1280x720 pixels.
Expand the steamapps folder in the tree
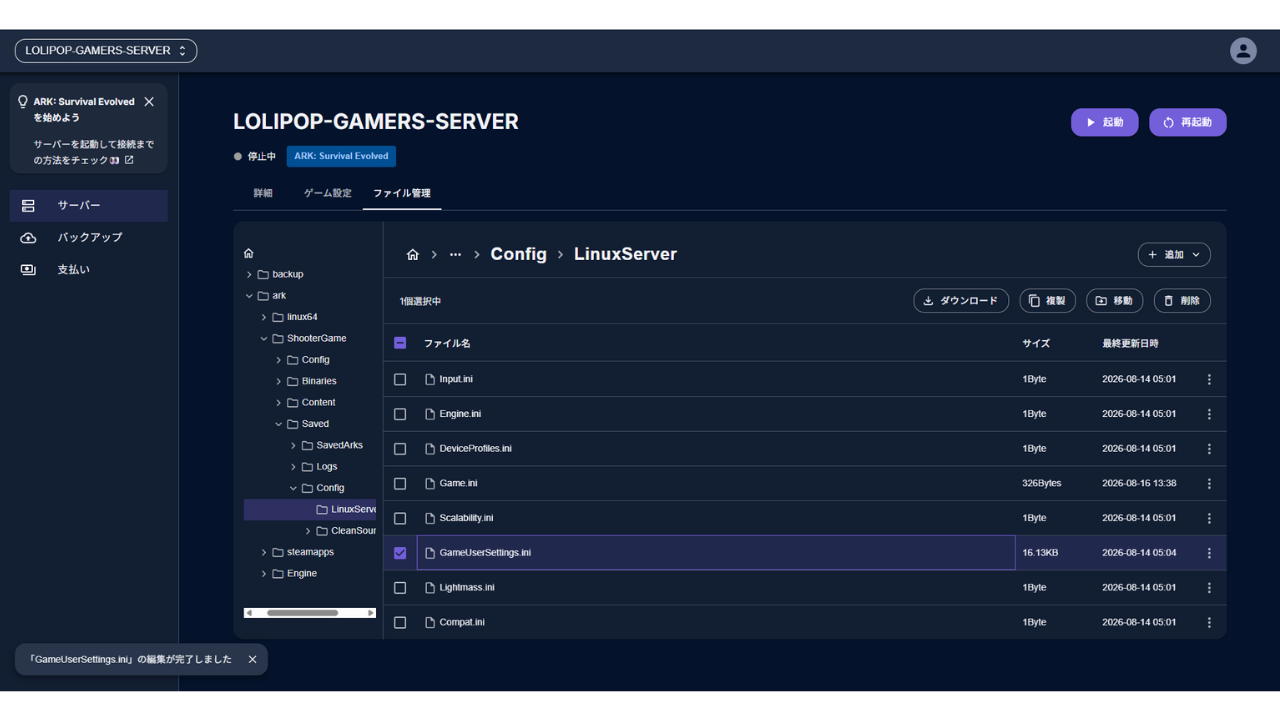point(264,552)
